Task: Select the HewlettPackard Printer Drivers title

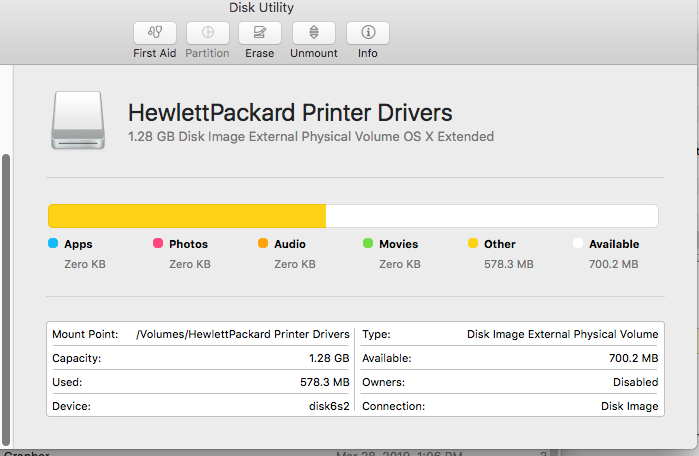Action: pos(290,112)
